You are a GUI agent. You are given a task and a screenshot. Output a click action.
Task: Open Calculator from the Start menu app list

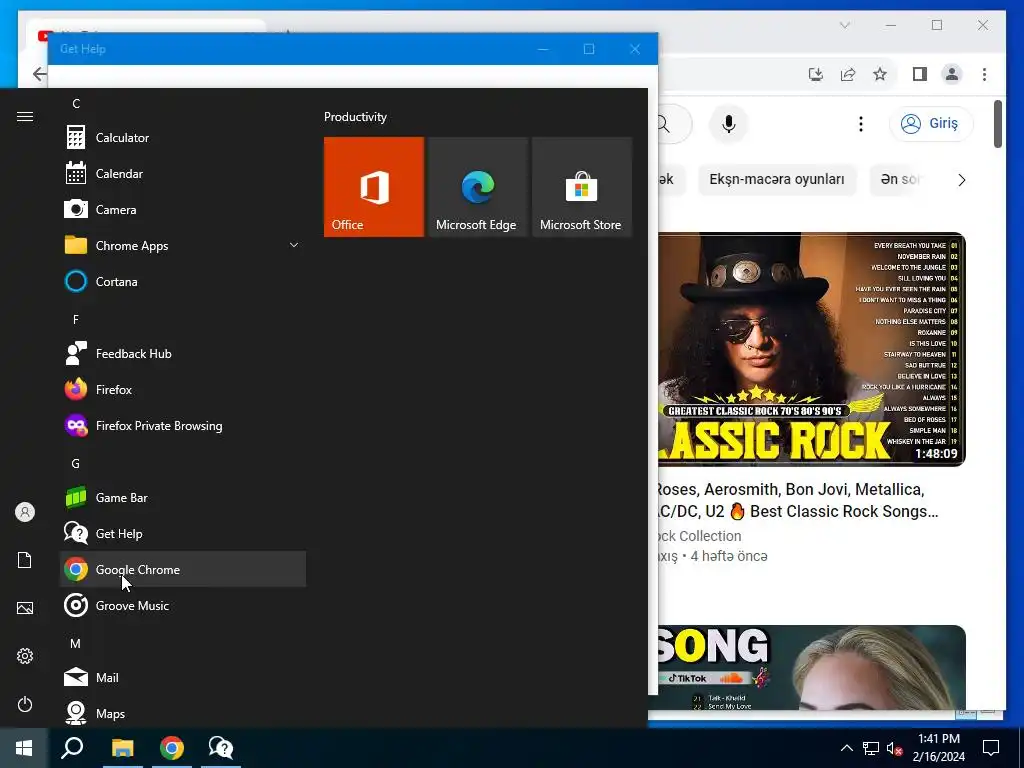(183, 138)
